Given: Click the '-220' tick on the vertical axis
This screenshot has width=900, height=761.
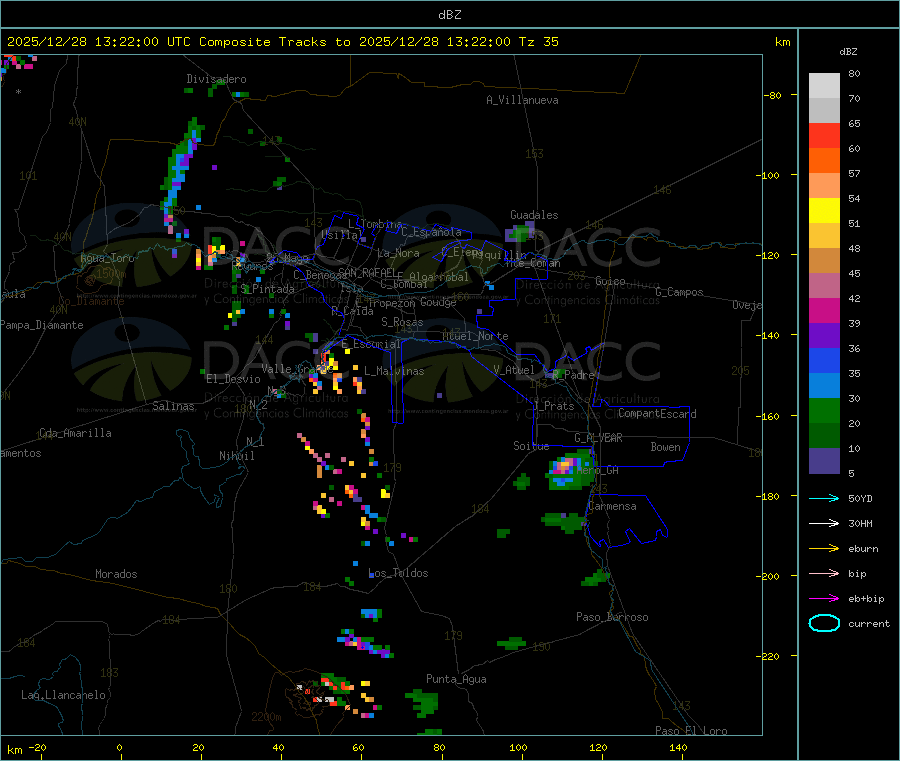Looking at the screenshot, I should coord(768,656).
